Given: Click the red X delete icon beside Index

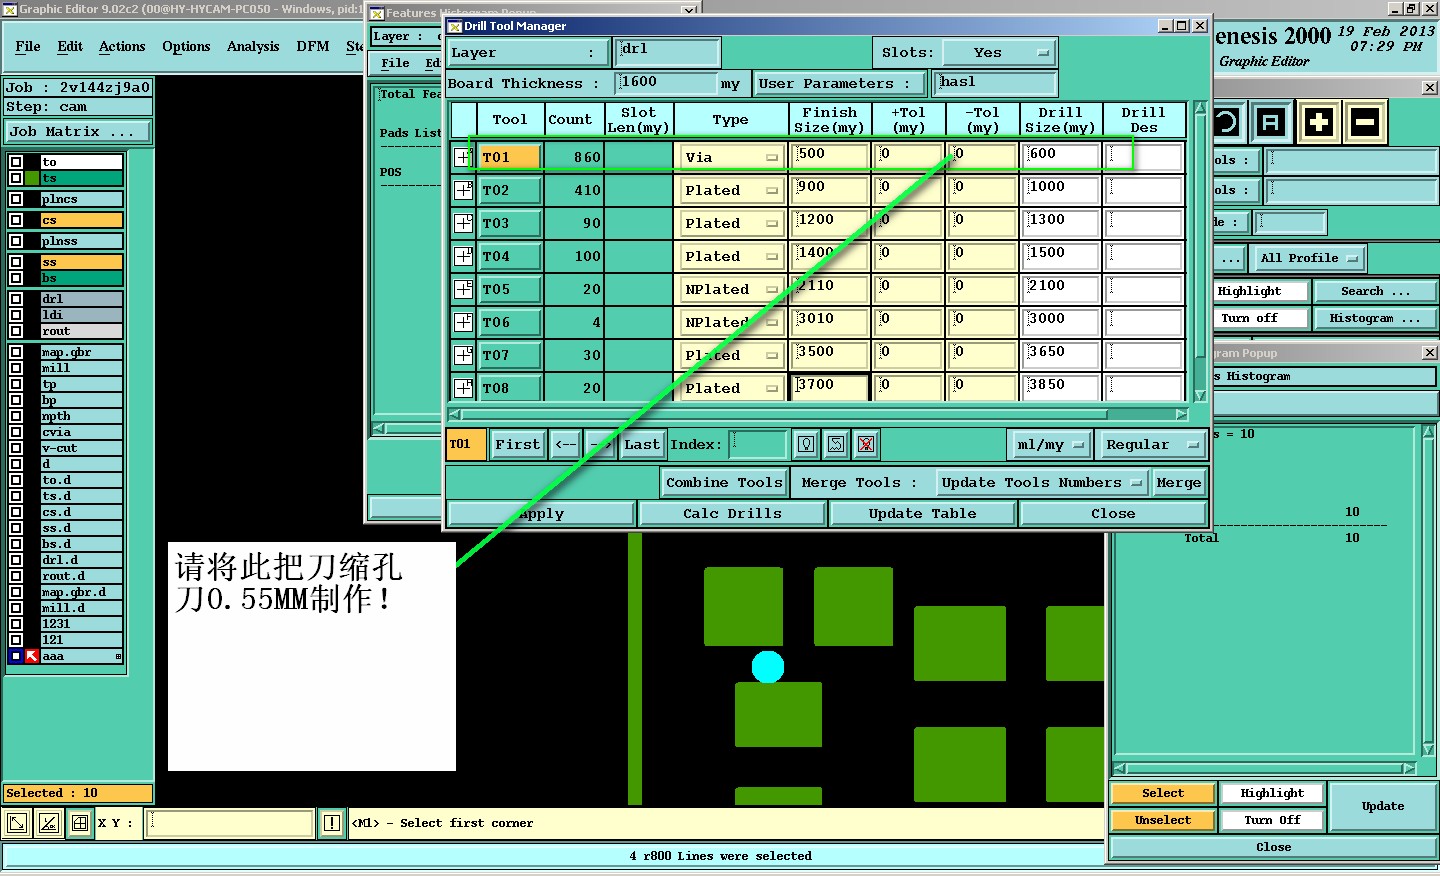Looking at the screenshot, I should point(866,444).
